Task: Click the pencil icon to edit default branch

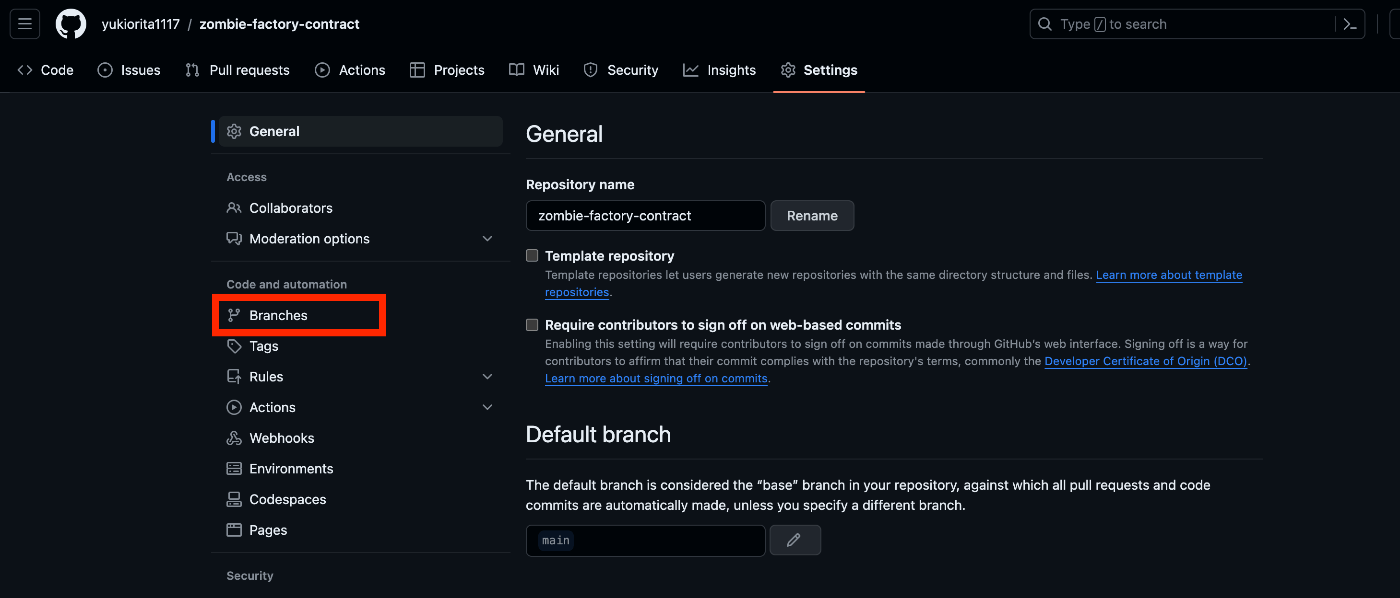Action: (x=794, y=540)
